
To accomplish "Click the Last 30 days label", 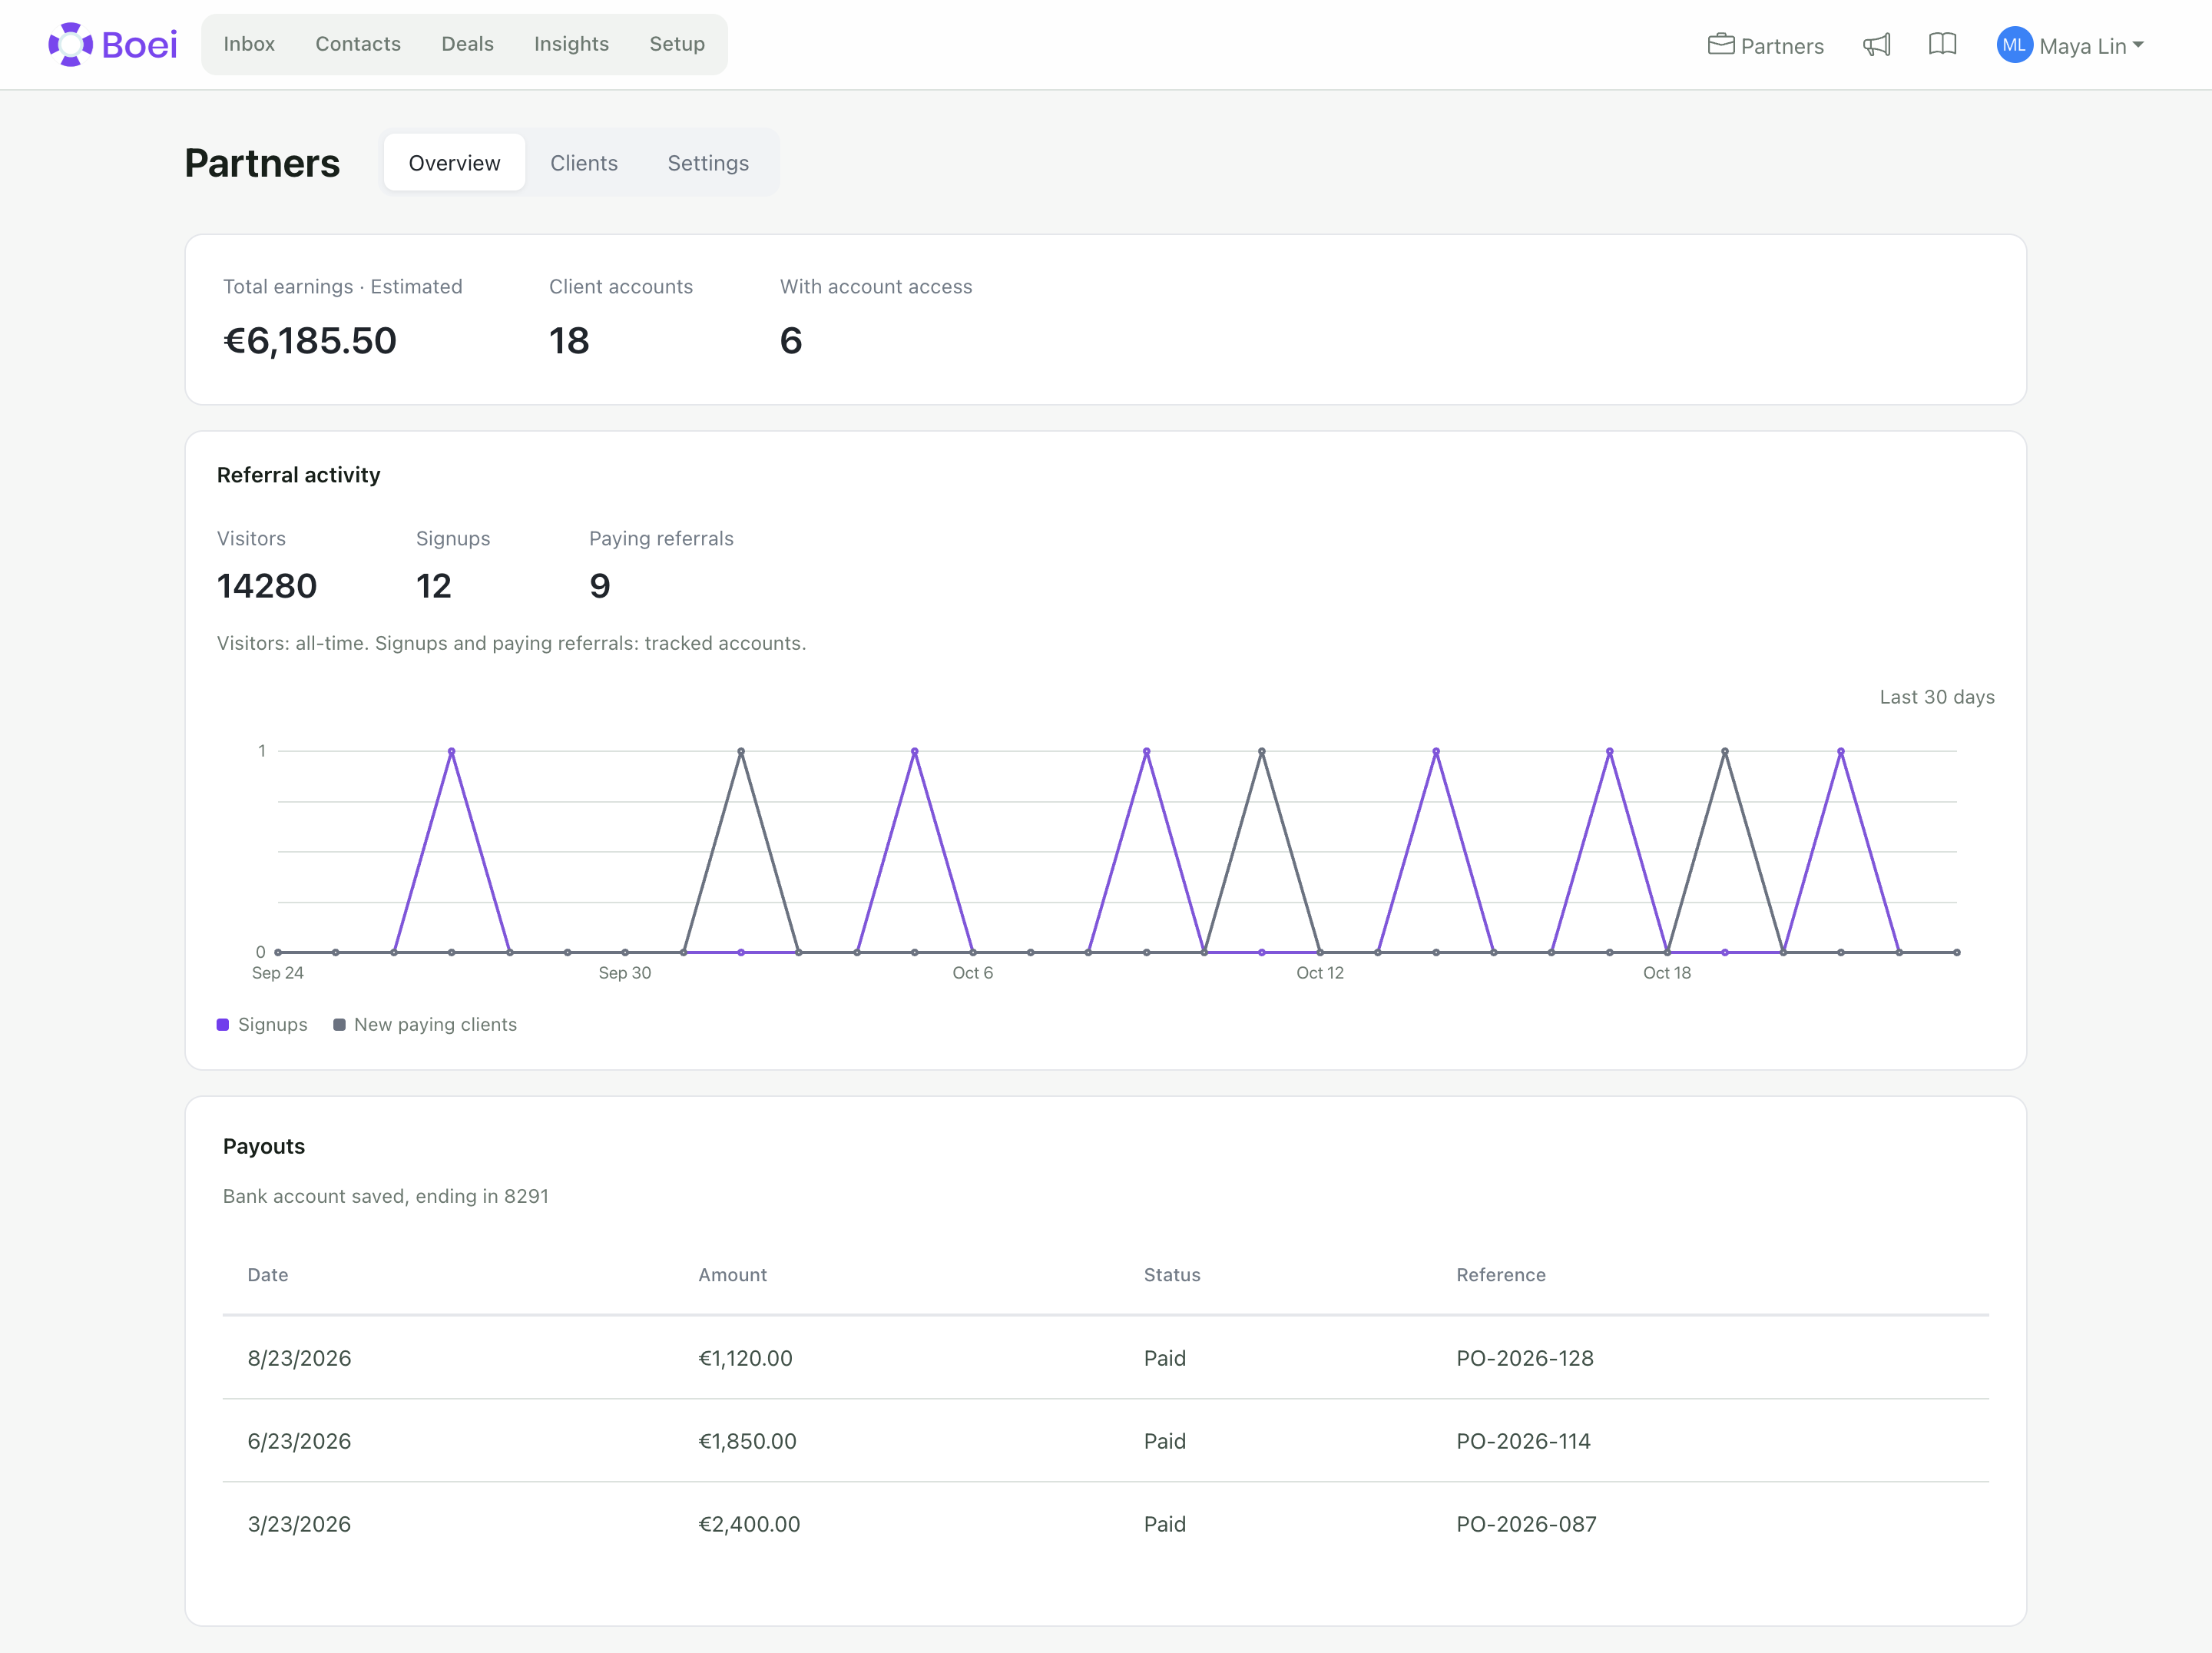I will [1937, 697].
